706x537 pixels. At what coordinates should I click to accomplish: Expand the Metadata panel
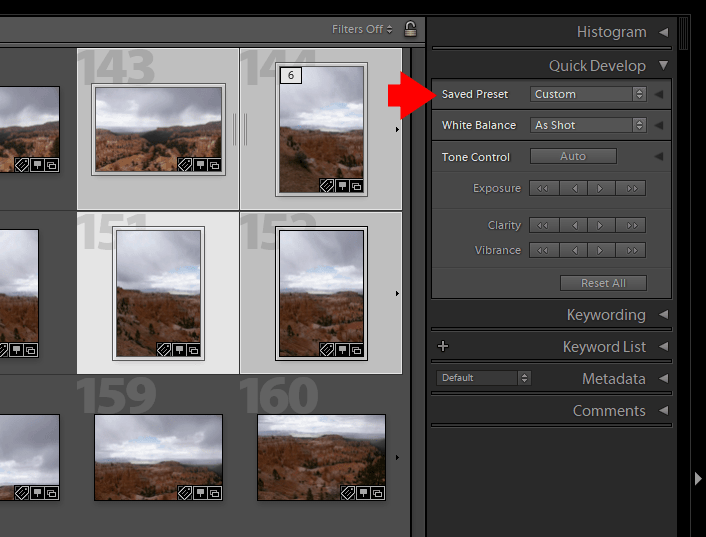663,379
